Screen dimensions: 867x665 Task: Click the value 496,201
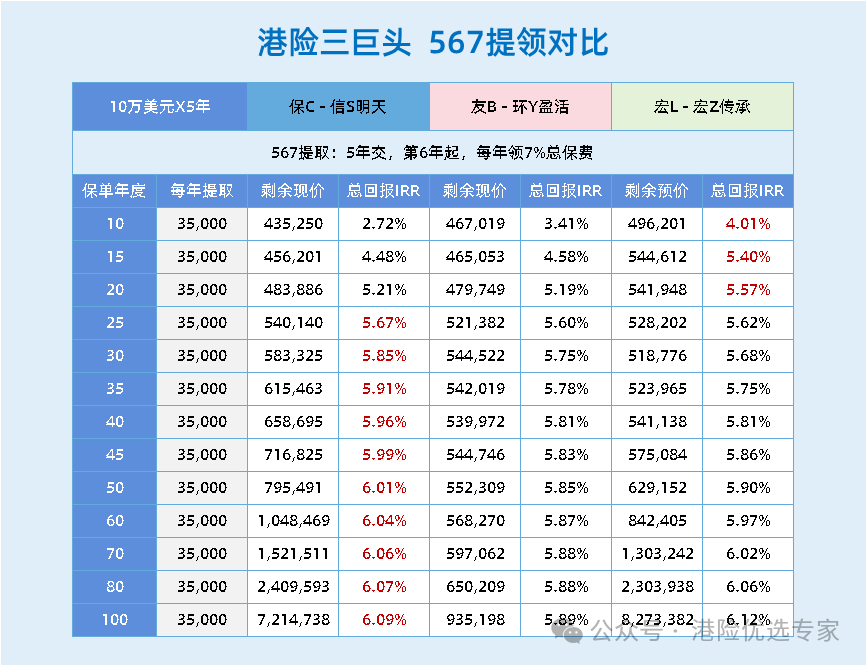coord(657,224)
